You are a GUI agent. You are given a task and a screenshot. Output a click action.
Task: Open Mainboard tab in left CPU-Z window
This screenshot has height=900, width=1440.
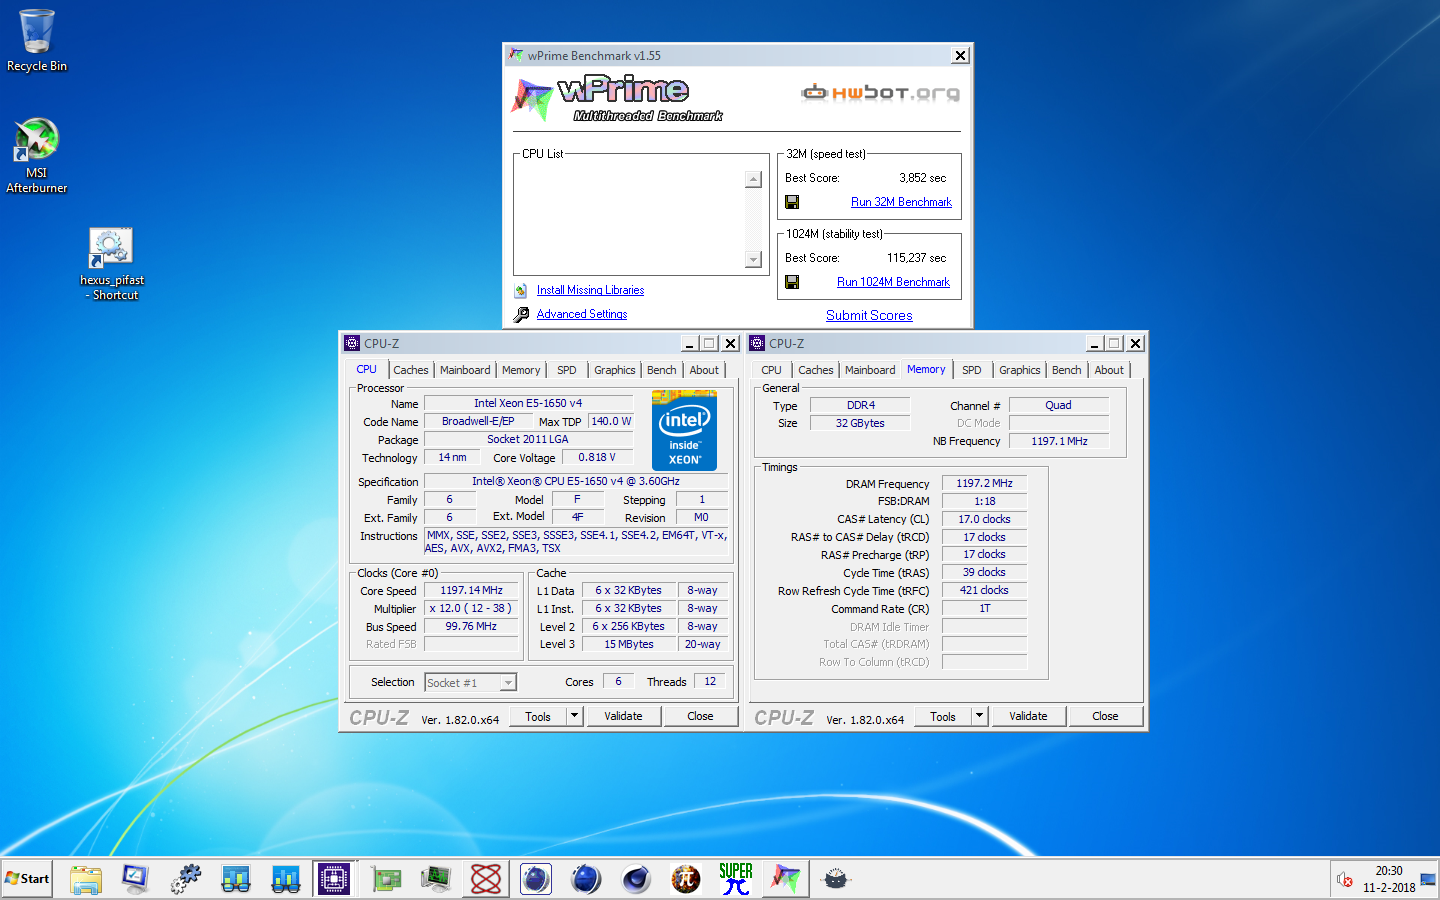tap(465, 370)
